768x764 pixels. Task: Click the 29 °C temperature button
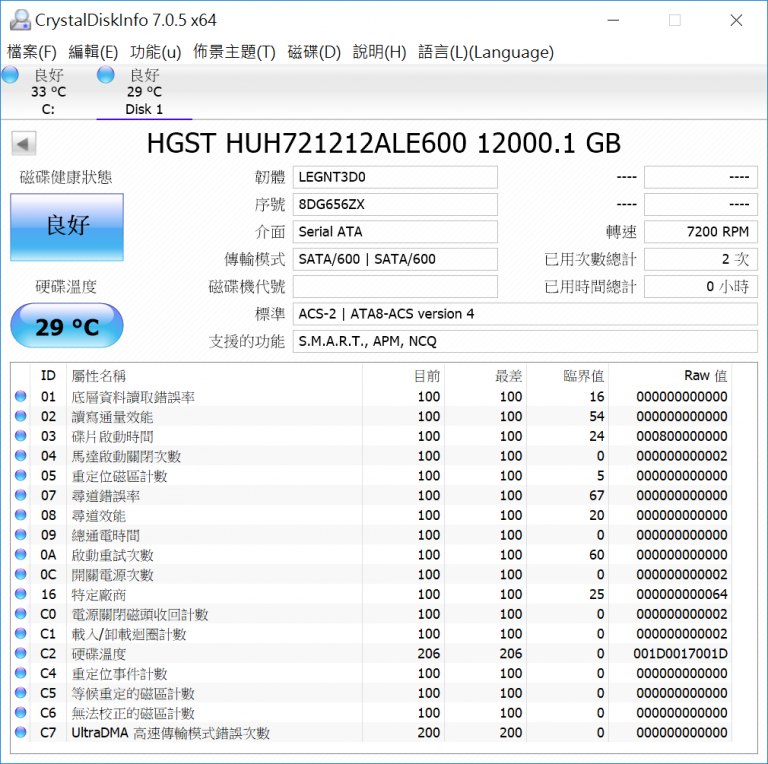point(67,326)
